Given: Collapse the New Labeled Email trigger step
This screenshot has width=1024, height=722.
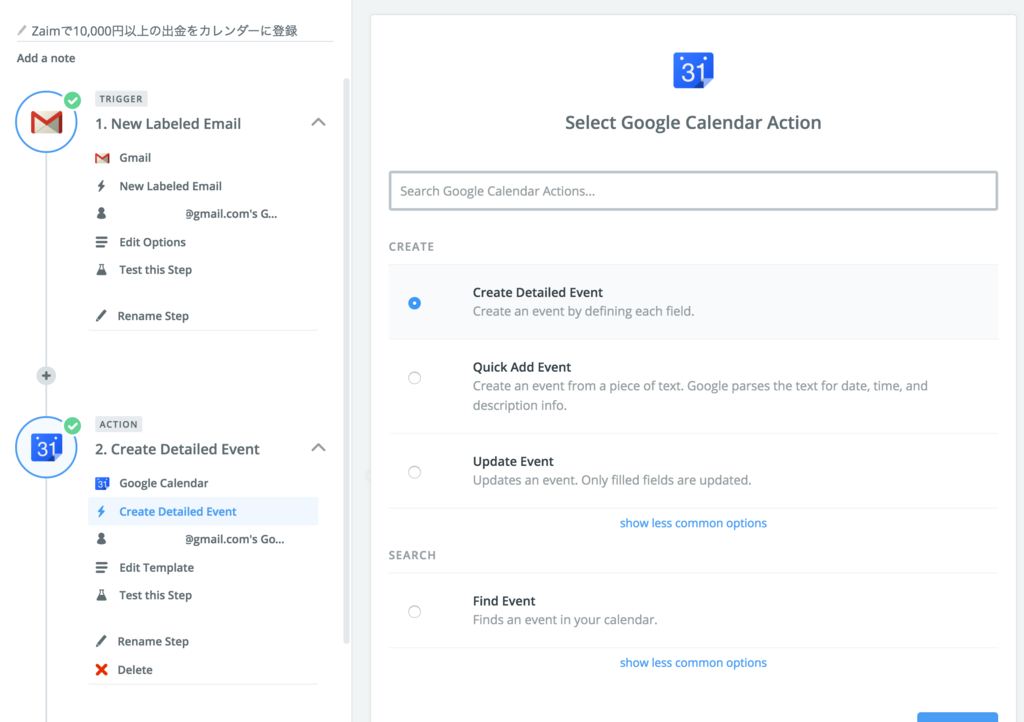Looking at the screenshot, I should pyautogui.click(x=318, y=122).
